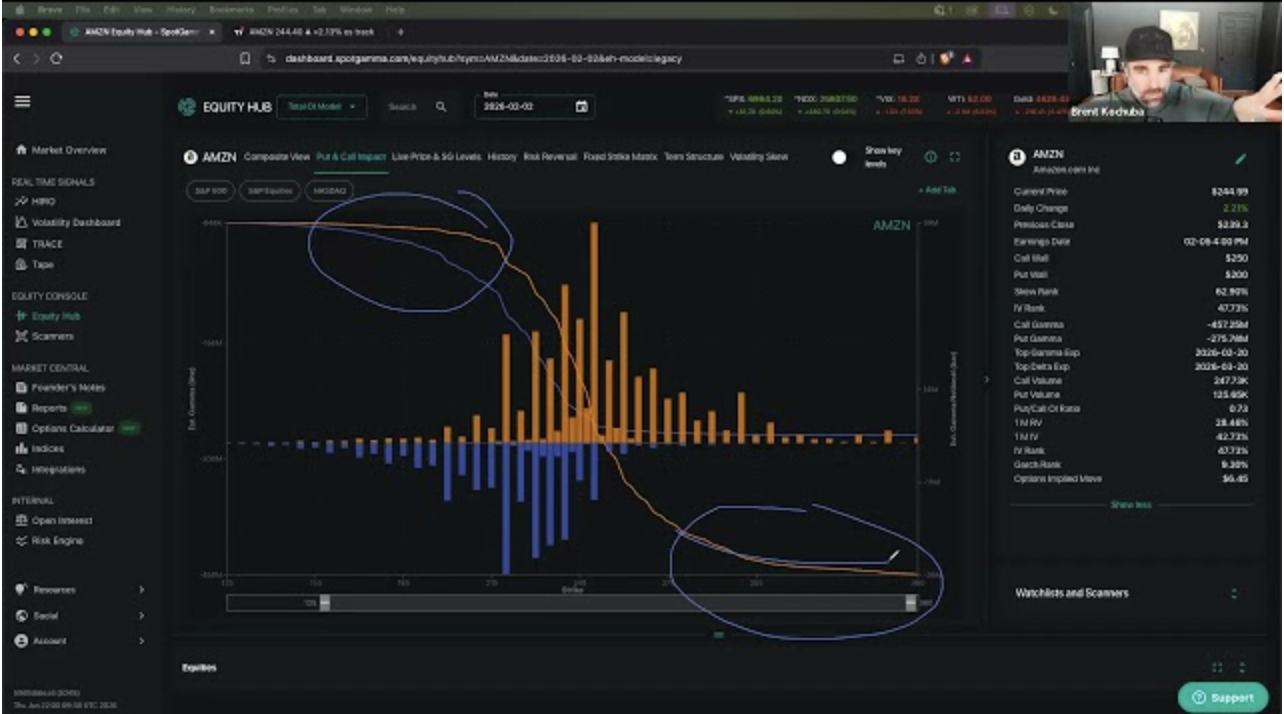Click the Support button
The height and width of the screenshot is (714, 1284).
1222,697
